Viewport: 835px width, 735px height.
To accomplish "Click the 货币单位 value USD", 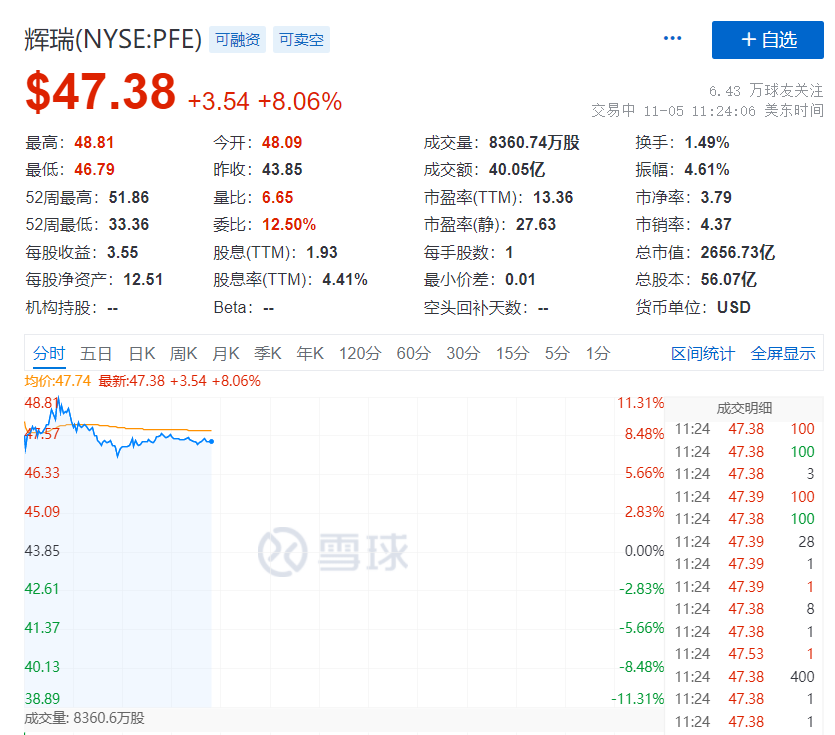I will pos(734,307).
